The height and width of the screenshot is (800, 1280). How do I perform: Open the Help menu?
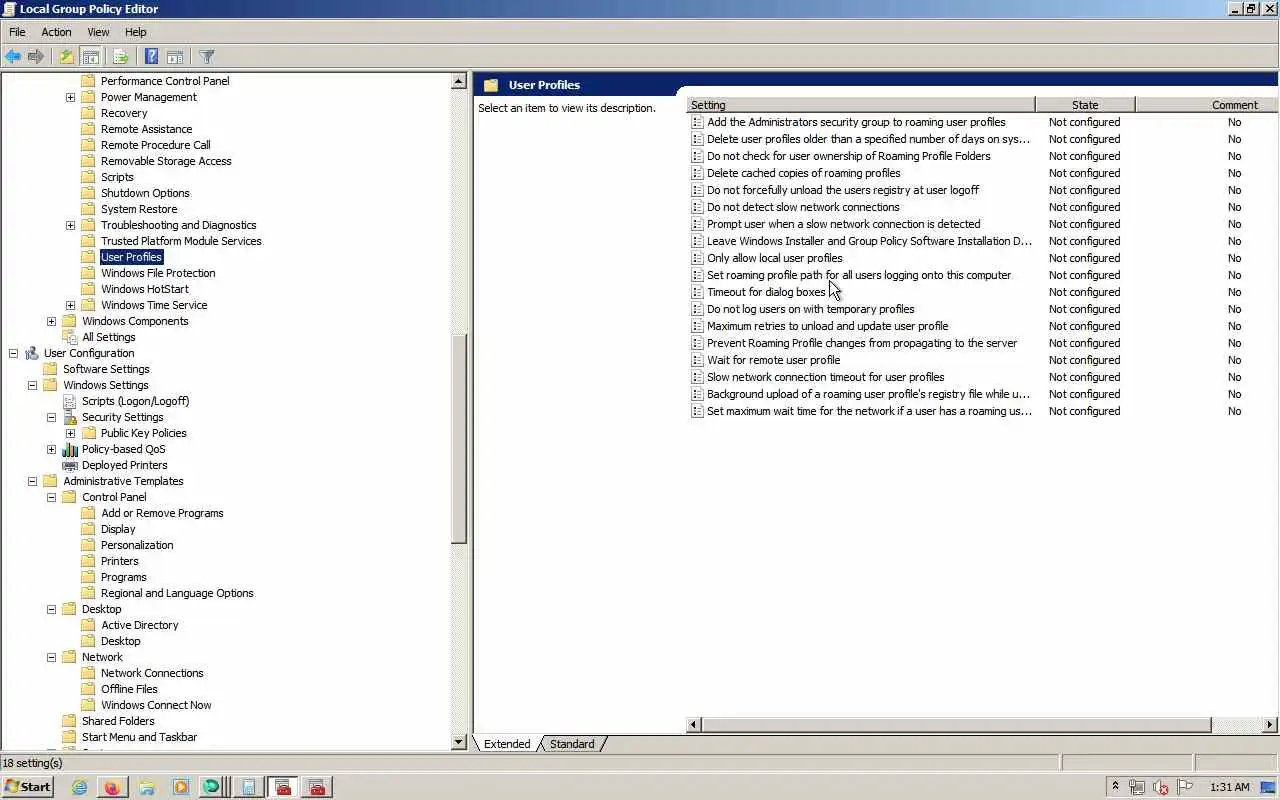tap(136, 32)
